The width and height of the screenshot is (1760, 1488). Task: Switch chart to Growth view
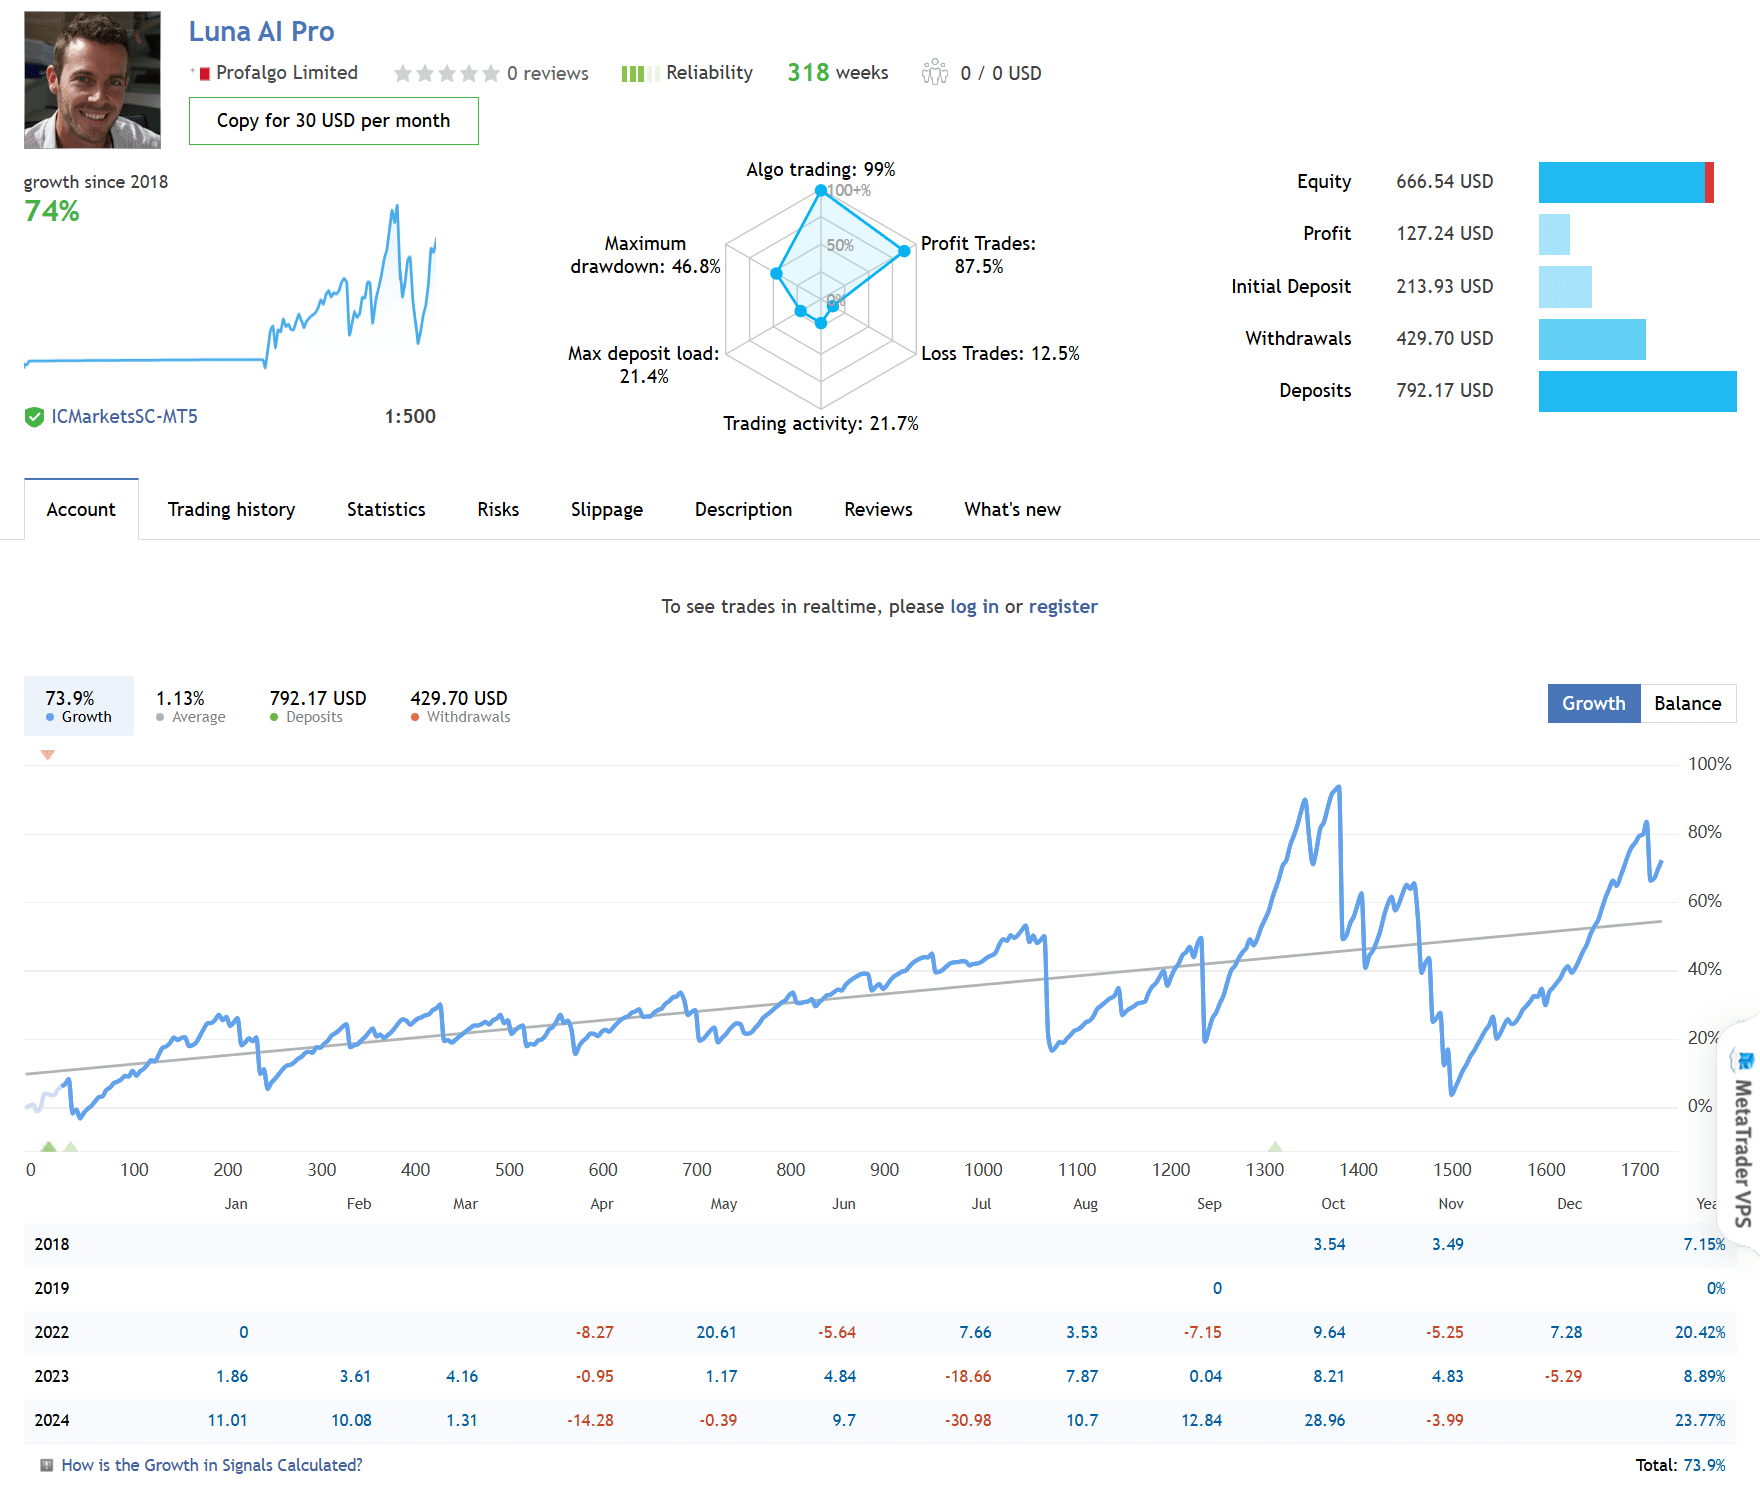click(1593, 703)
